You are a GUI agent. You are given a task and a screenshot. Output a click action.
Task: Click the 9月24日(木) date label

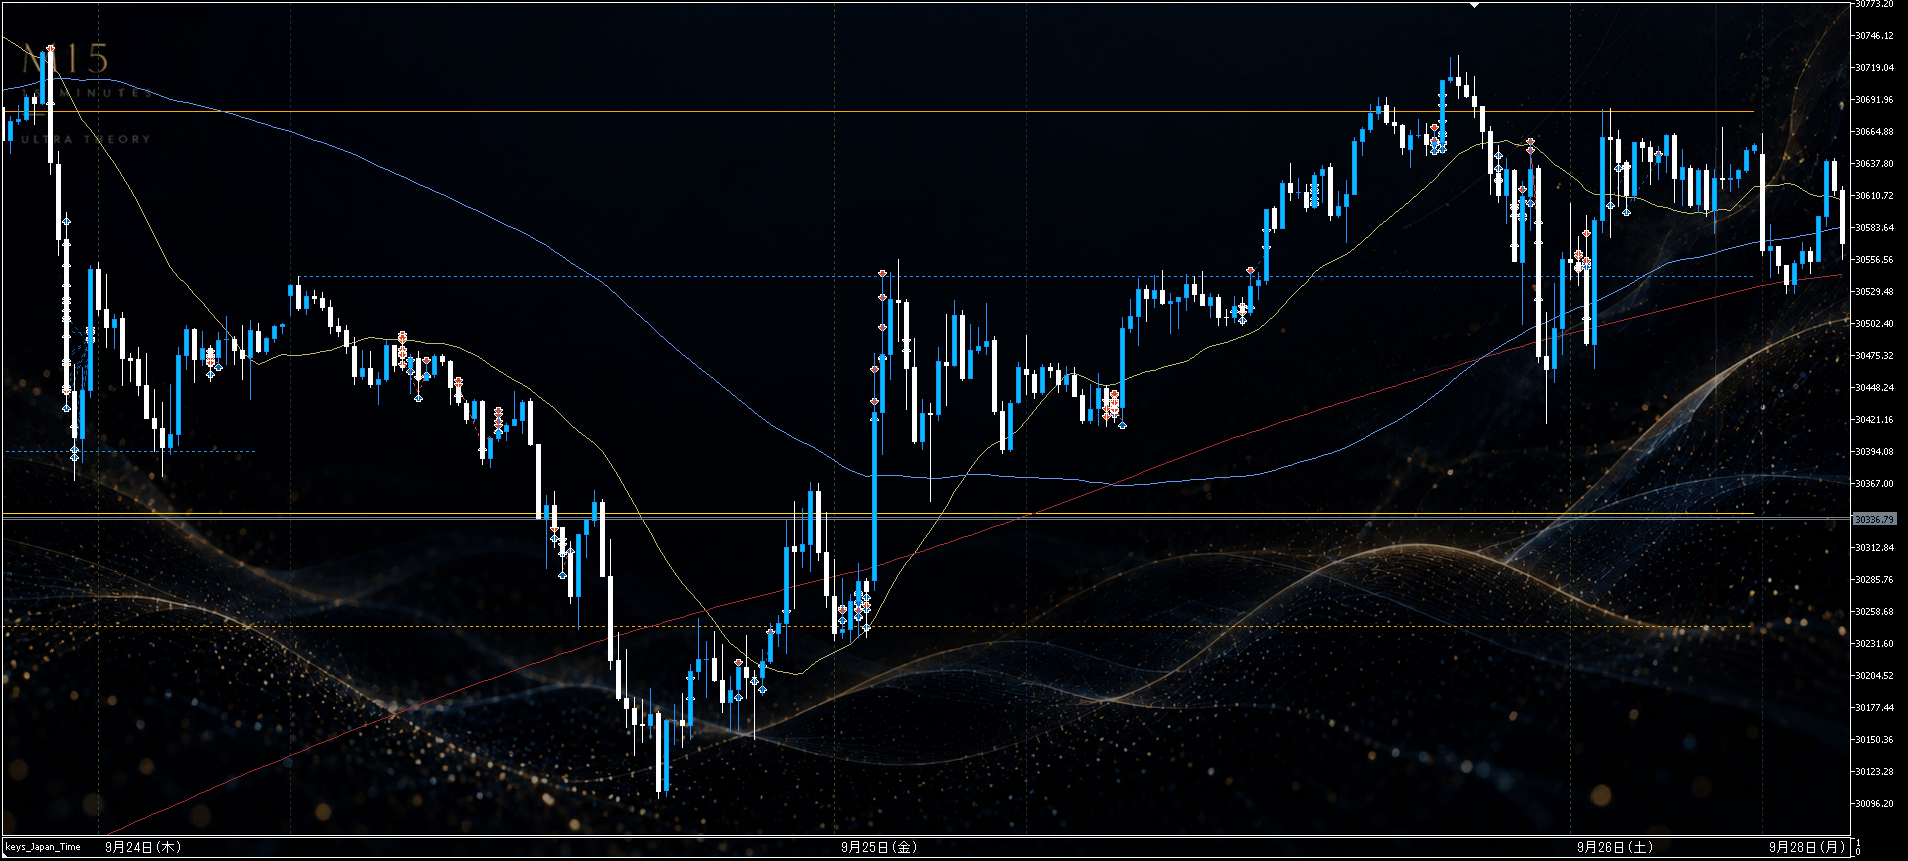(143, 847)
